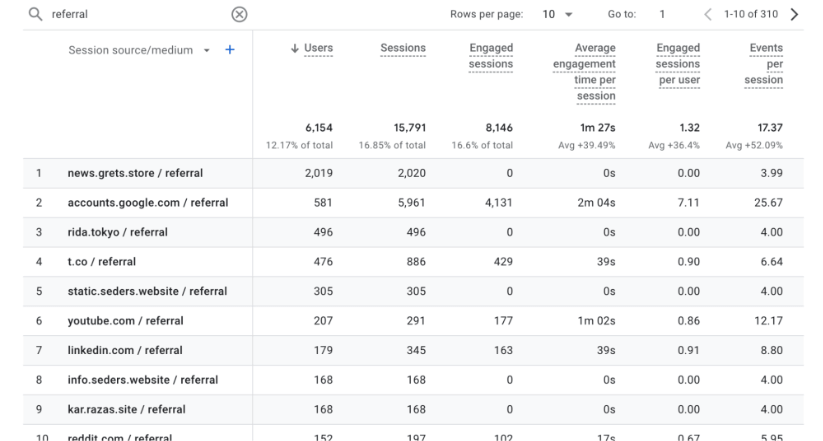Add a secondary dimension with plus icon
This screenshot has height=441, width=823.
[230, 50]
